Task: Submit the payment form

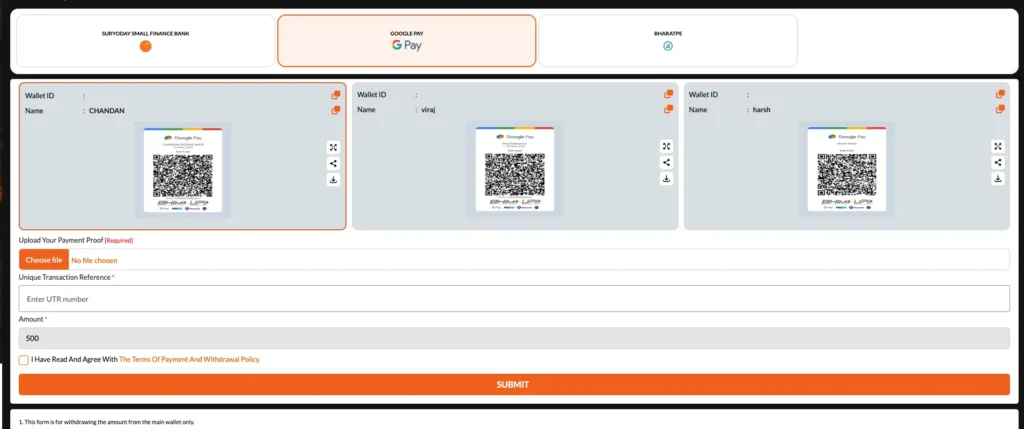Action: pyautogui.click(x=514, y=385)
